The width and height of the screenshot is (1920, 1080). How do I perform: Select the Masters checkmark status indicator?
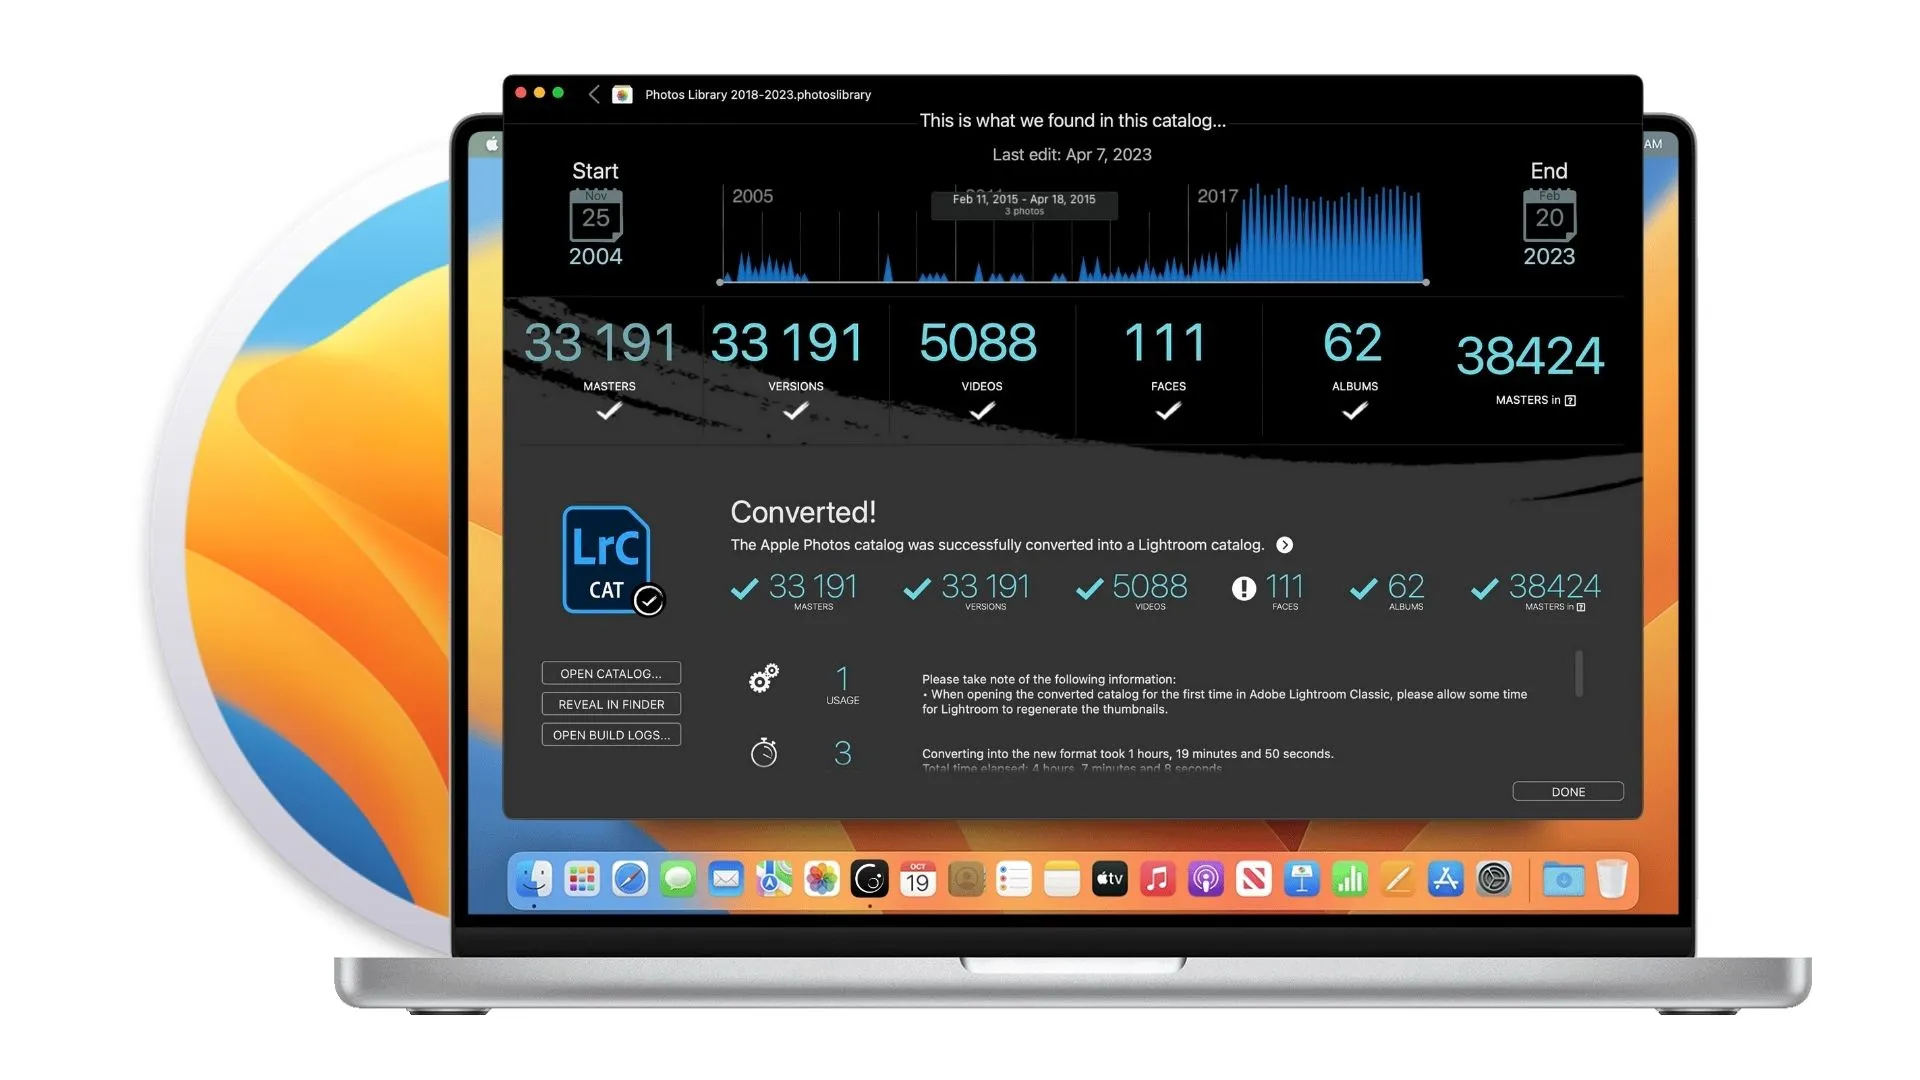coord(608,413)
